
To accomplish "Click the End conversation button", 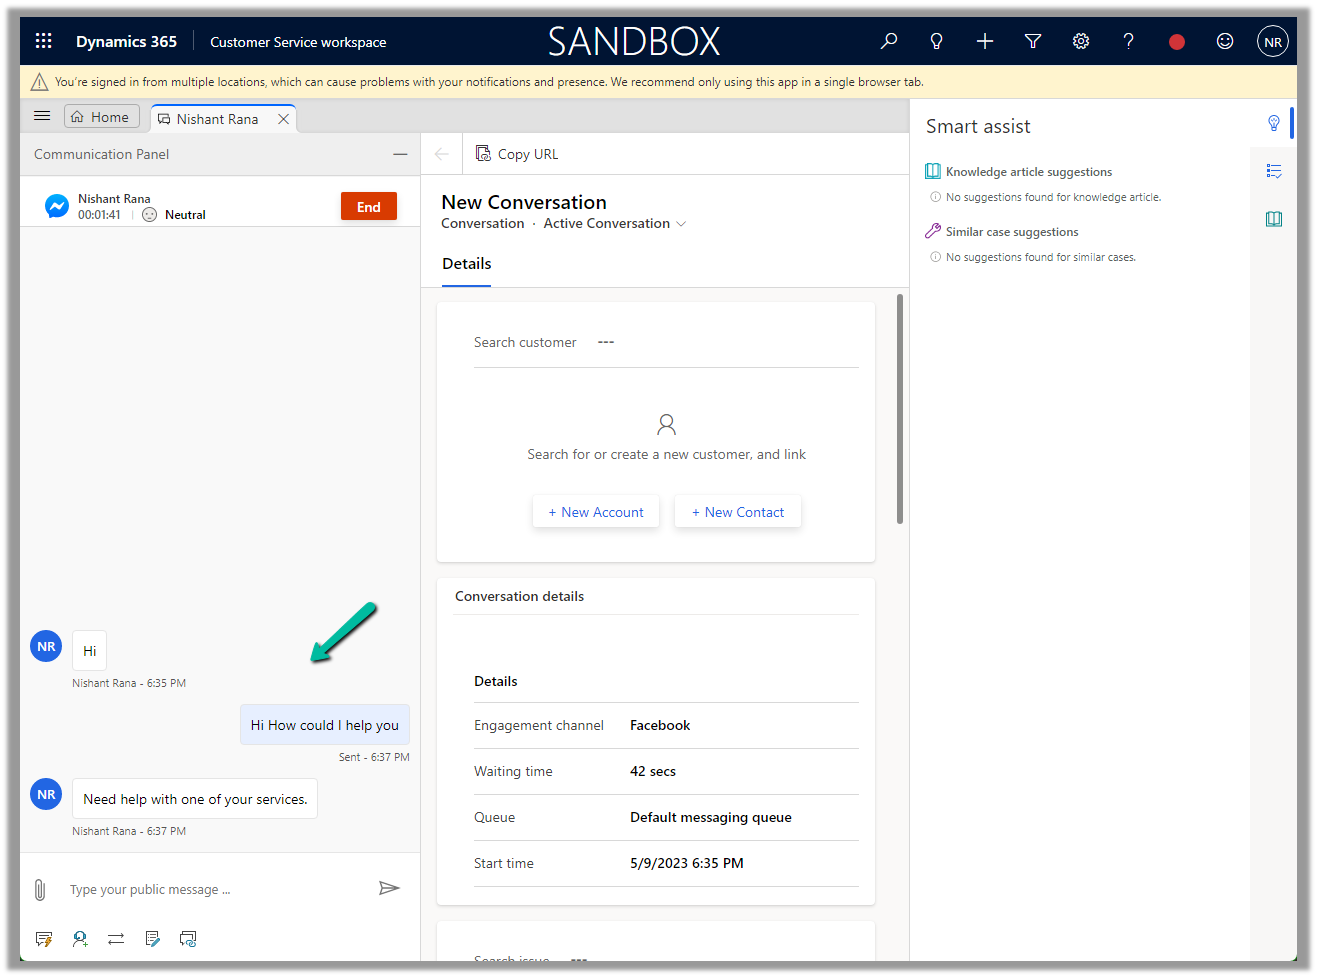I will pyautogui.click(x=368, y=207).
